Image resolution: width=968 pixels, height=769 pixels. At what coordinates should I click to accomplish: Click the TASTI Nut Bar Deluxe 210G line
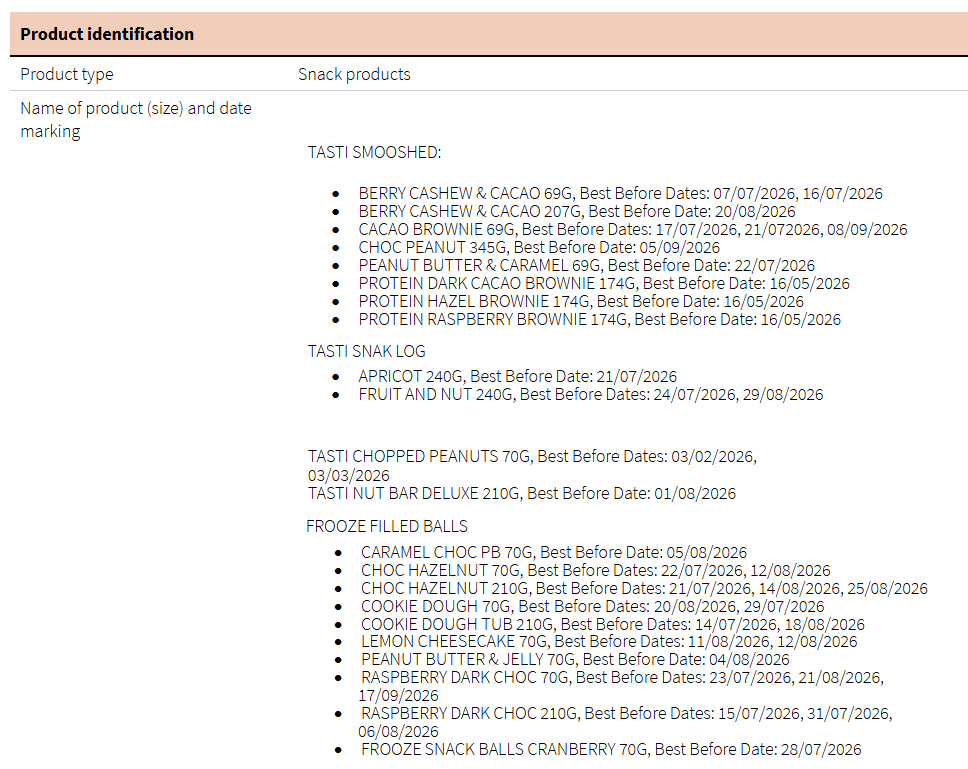(x=521, y=493)
